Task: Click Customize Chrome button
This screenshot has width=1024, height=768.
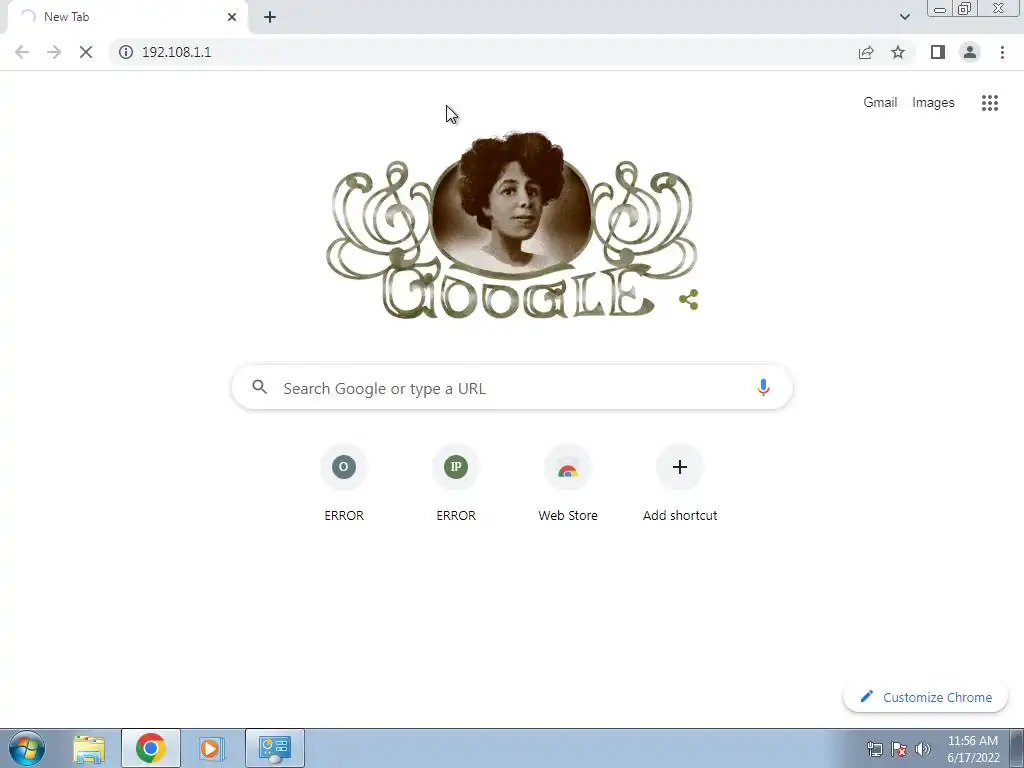Action: click(x=925, y=697)
